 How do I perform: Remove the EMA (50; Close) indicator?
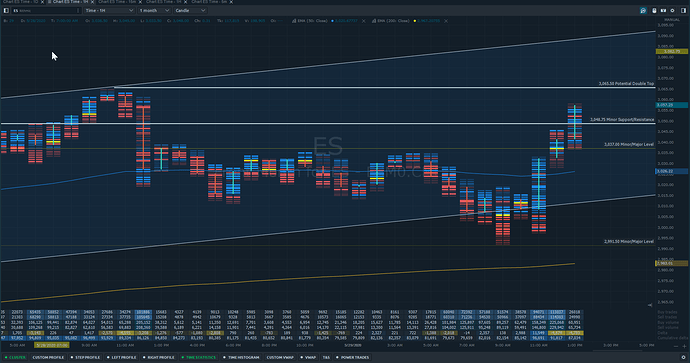pyautogui.click(x=363, y=21)
